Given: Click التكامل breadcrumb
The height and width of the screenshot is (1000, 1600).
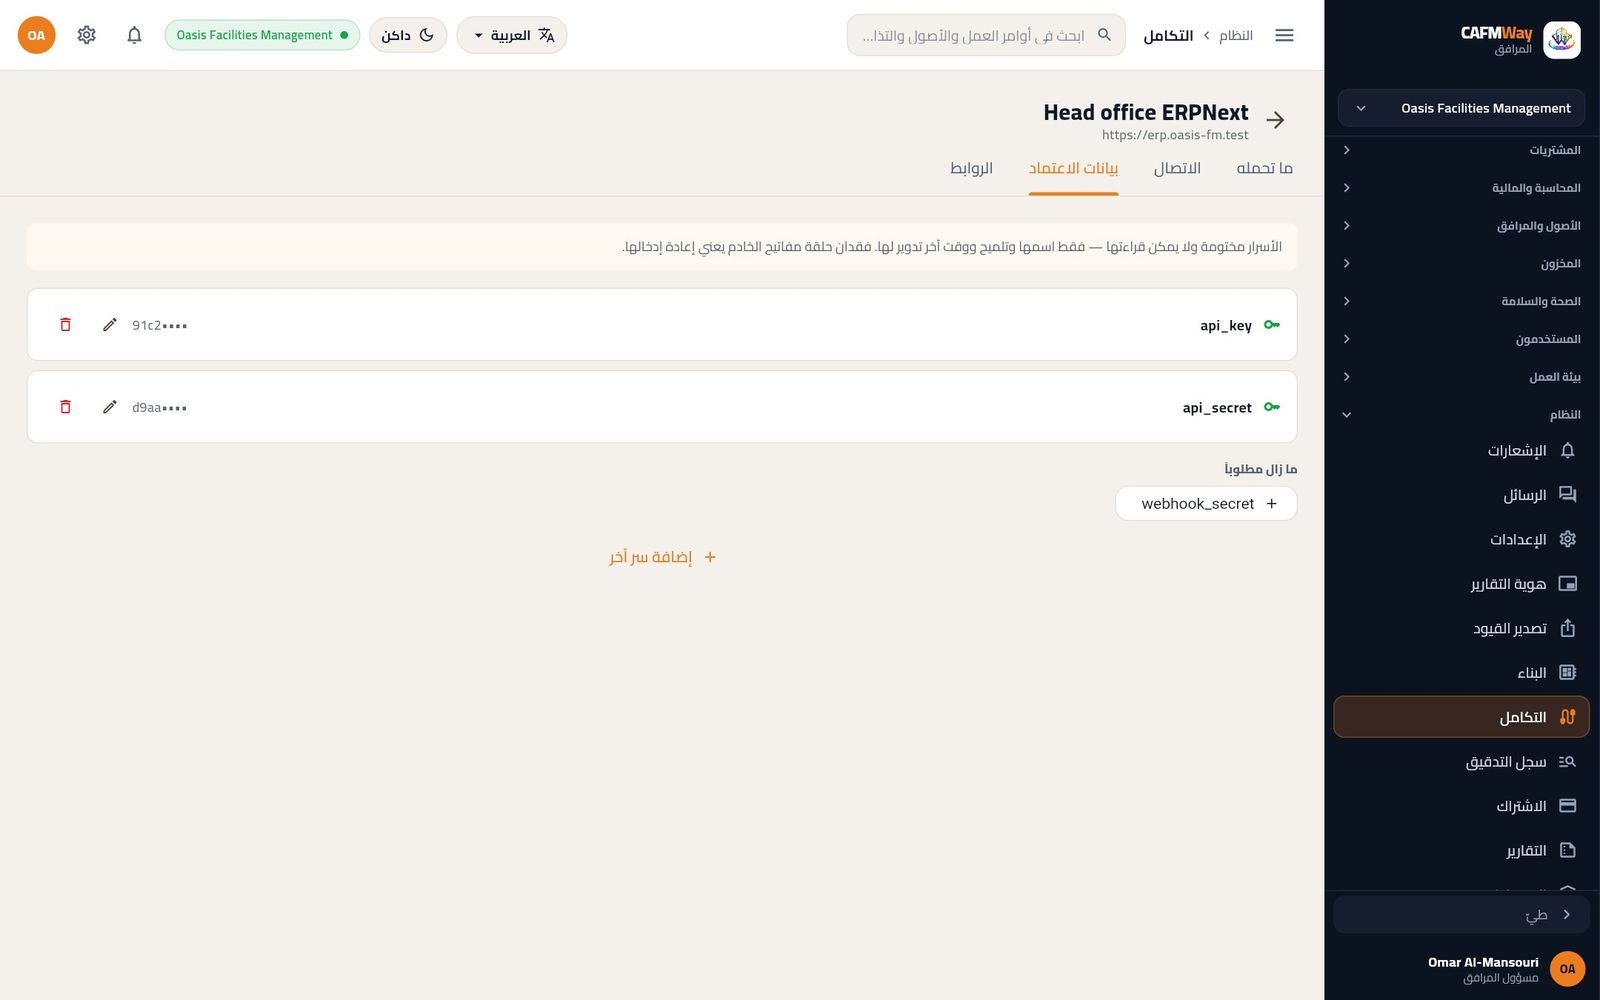Looking at the screenshot, I should 1168,35.
